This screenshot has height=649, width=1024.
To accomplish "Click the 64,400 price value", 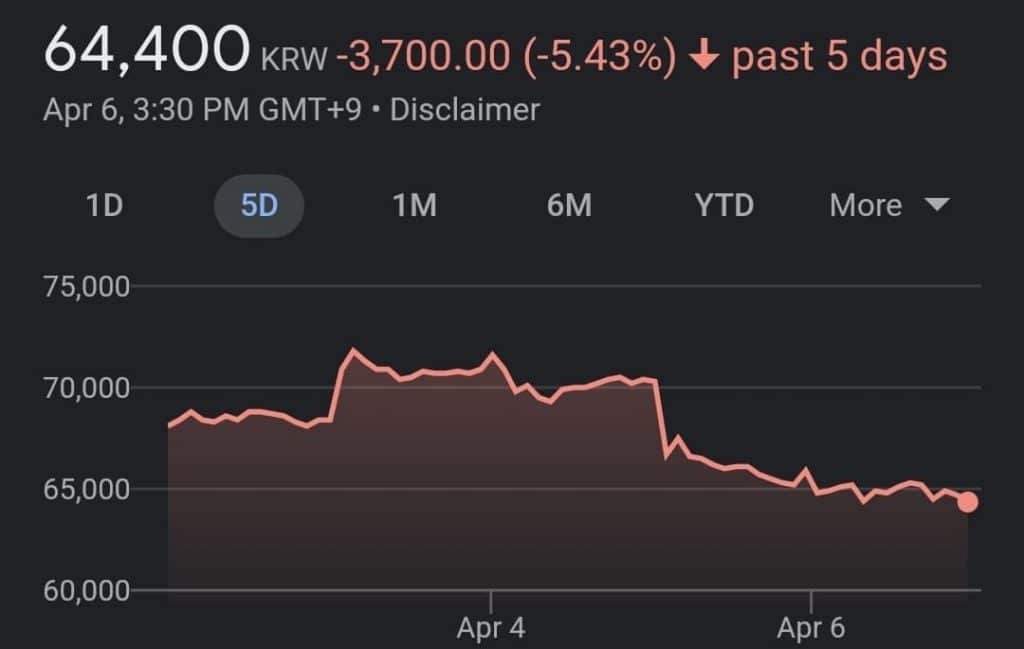I will pos(146,50).
